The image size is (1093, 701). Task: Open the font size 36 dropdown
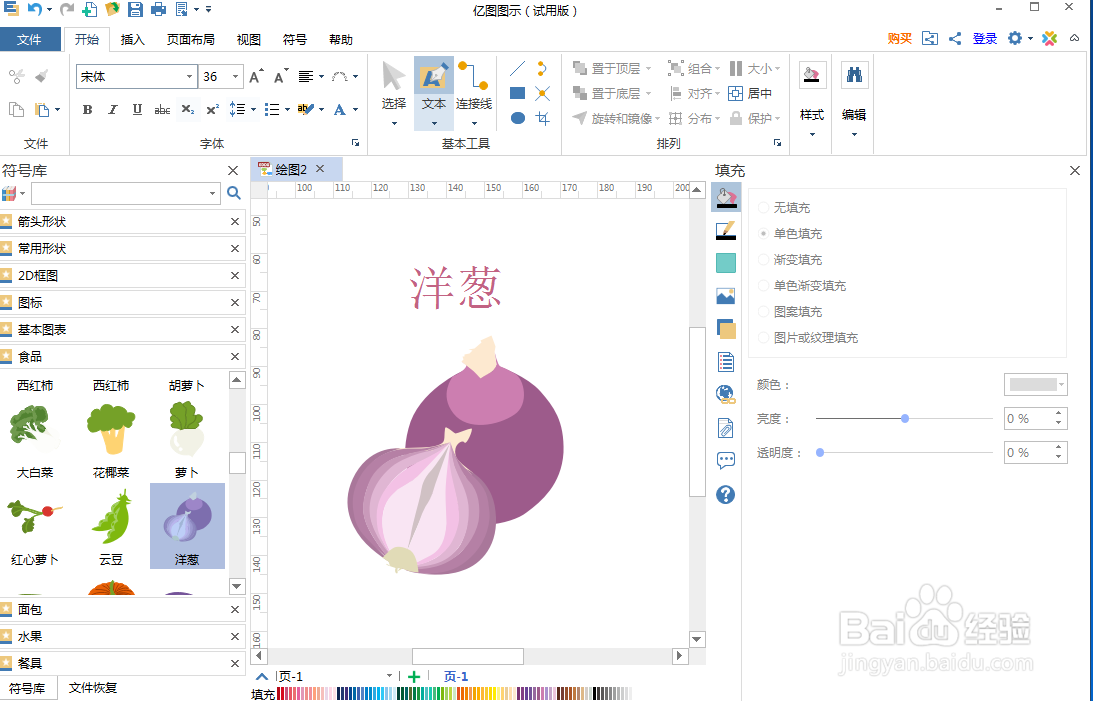coord(236,77)
